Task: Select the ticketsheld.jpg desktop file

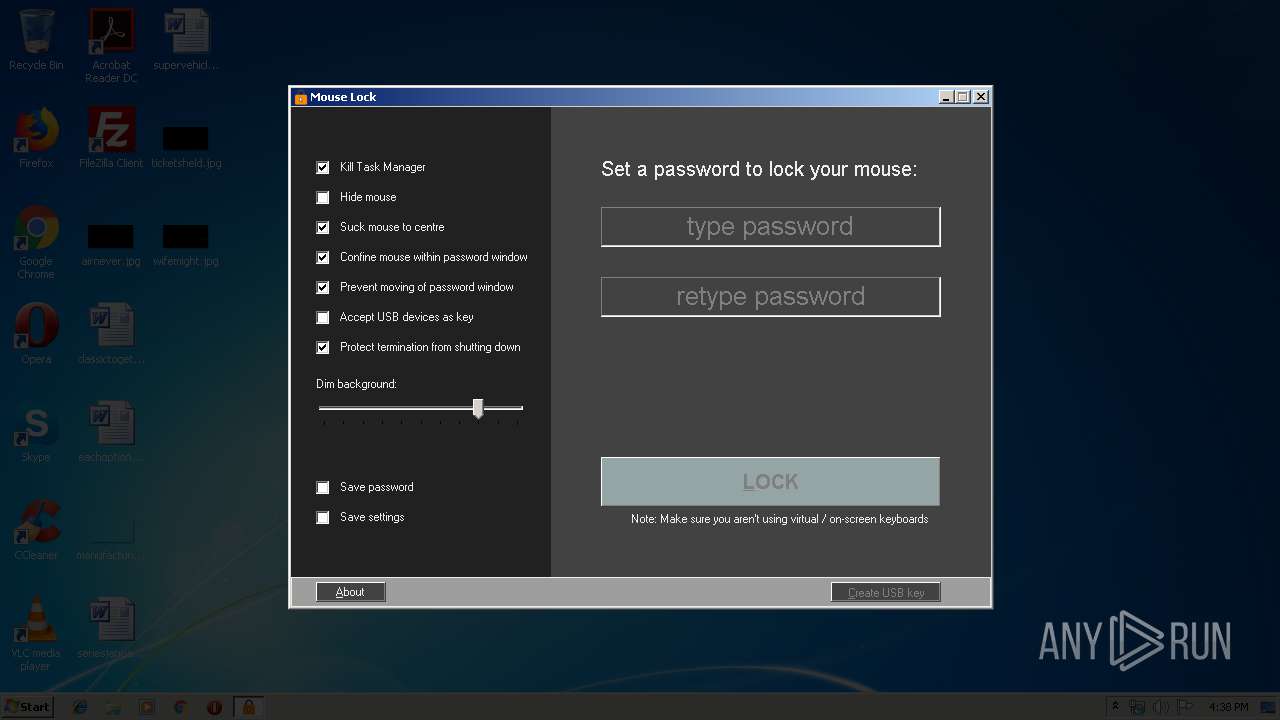Action: click(186, 146)
